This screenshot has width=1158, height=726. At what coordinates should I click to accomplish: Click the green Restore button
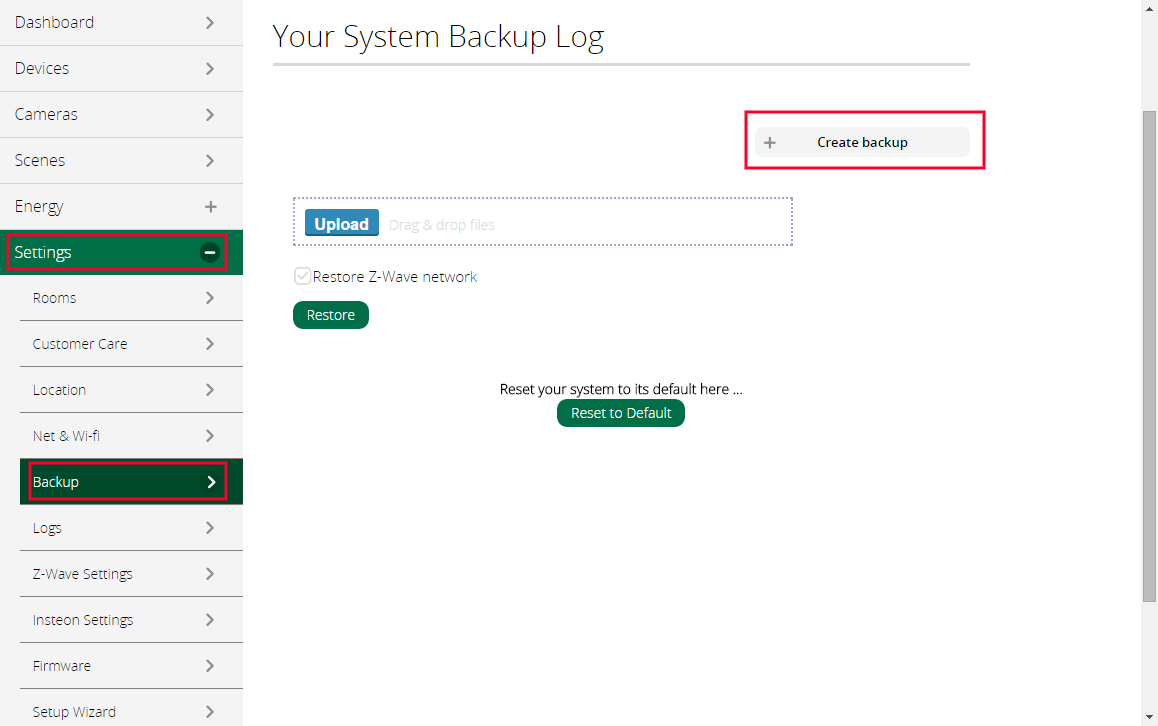coord(331,315)
